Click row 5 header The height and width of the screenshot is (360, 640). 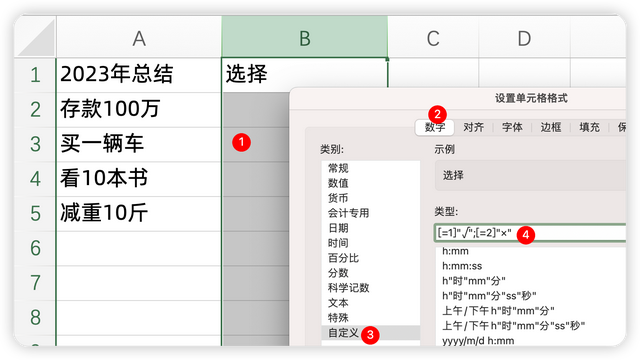tap(35, 213)
